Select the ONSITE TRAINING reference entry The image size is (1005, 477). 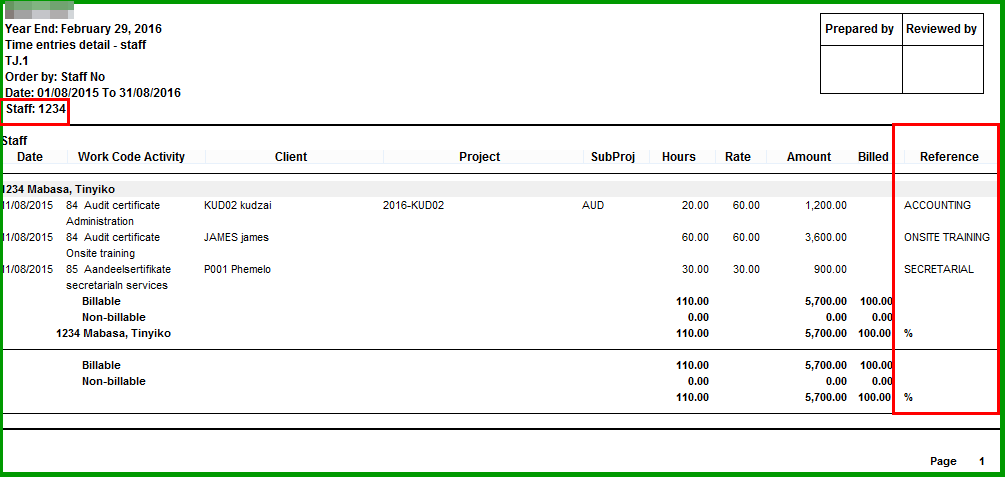click(946, 237)
